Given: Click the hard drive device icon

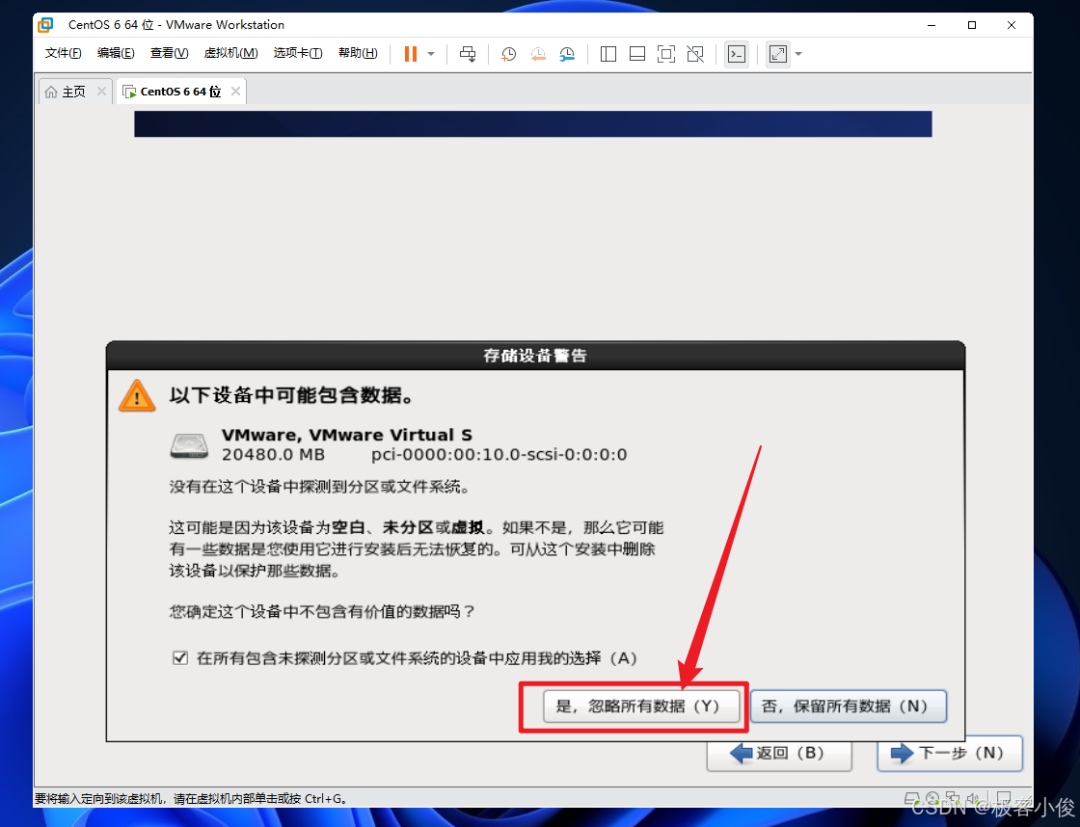Looking at the screenshot, I should 189,446.
